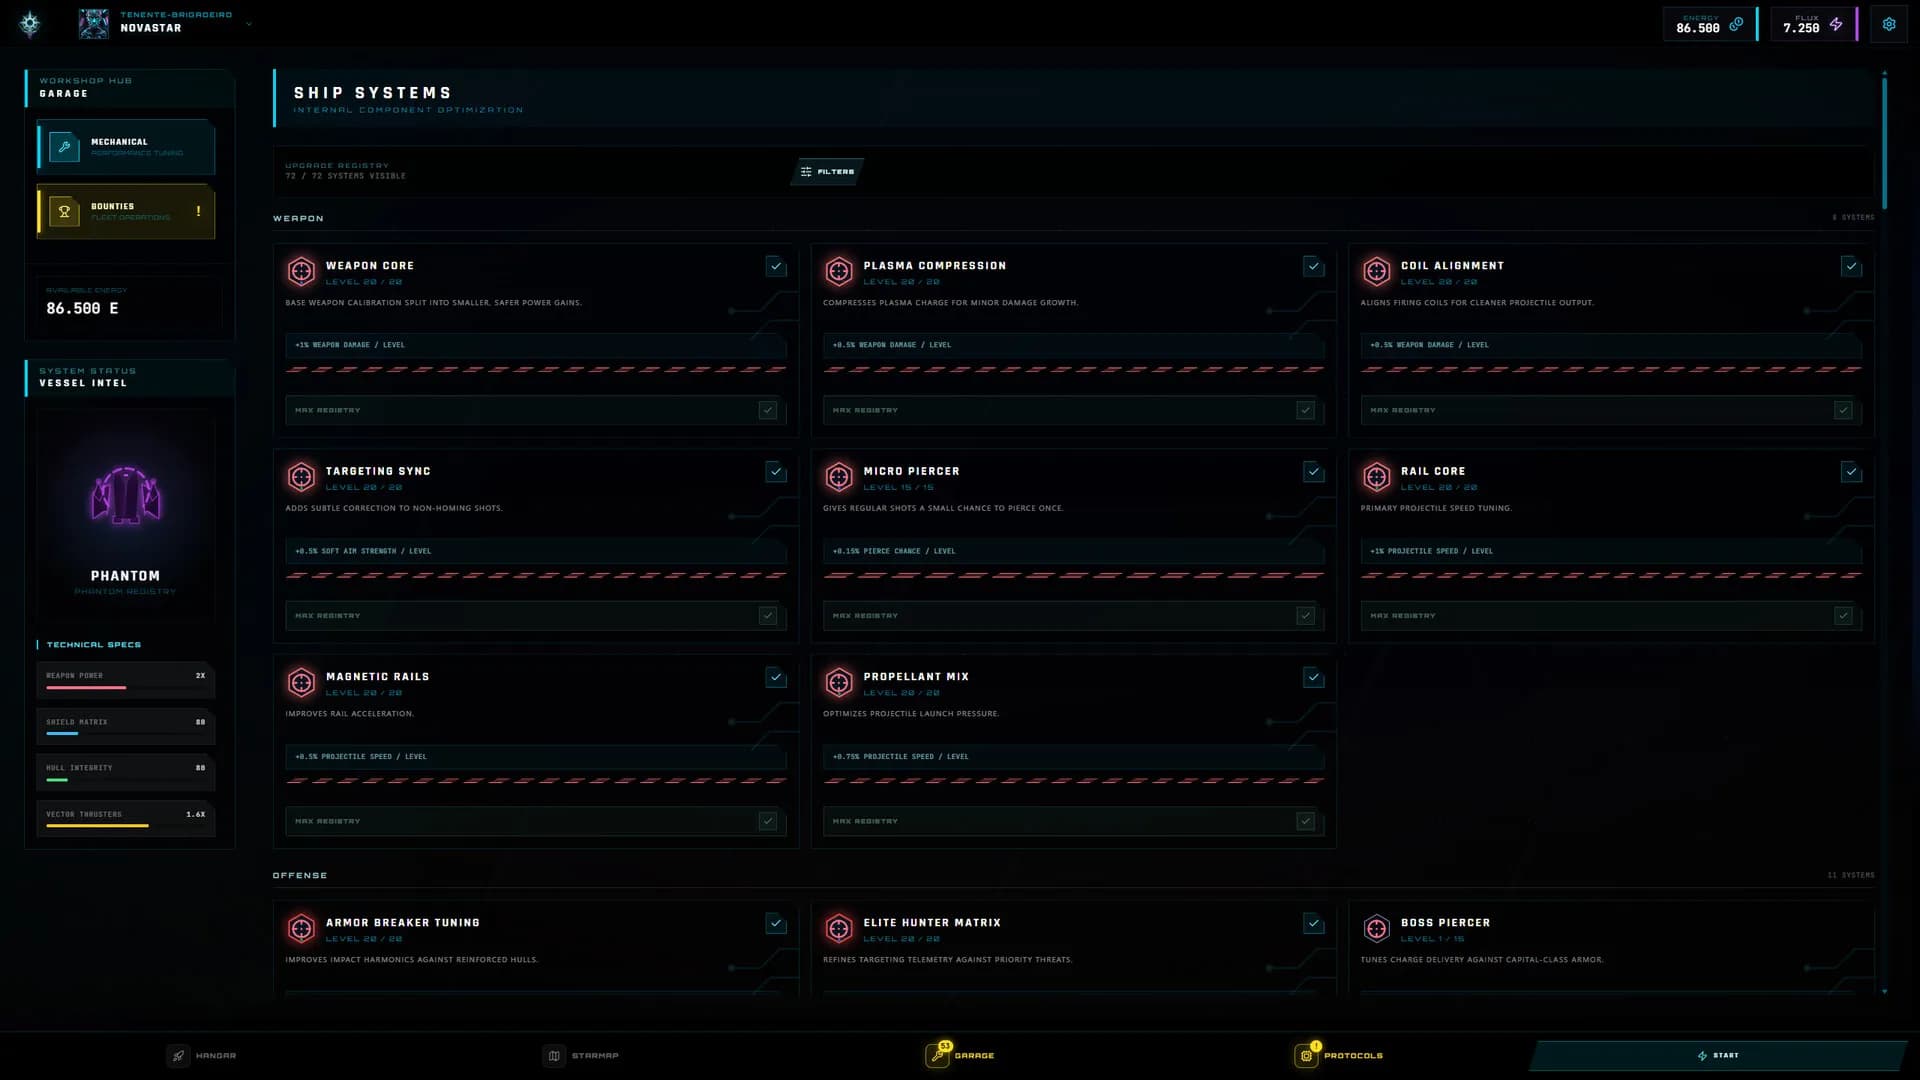Image resolution: width=1920 pixels, height=1080 pixels.
Task: Click the game logo emblem icon
Action: (30, 24)
